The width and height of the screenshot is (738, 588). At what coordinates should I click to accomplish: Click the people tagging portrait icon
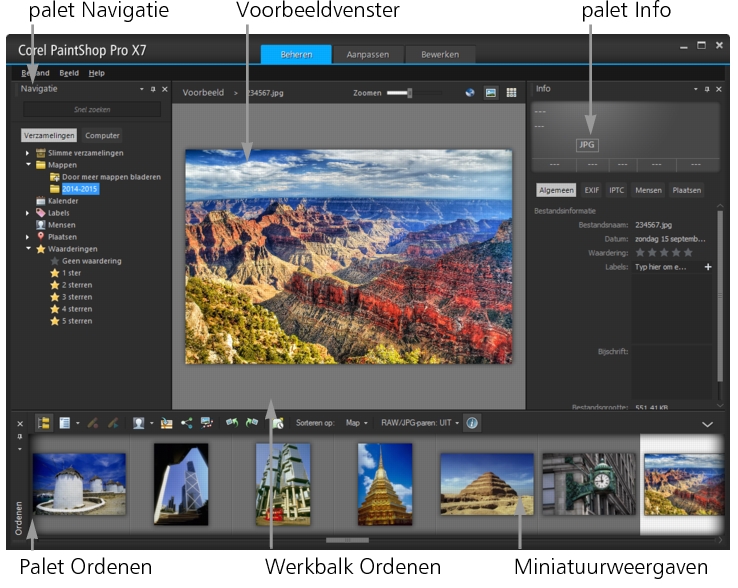[x=138, y=423]
